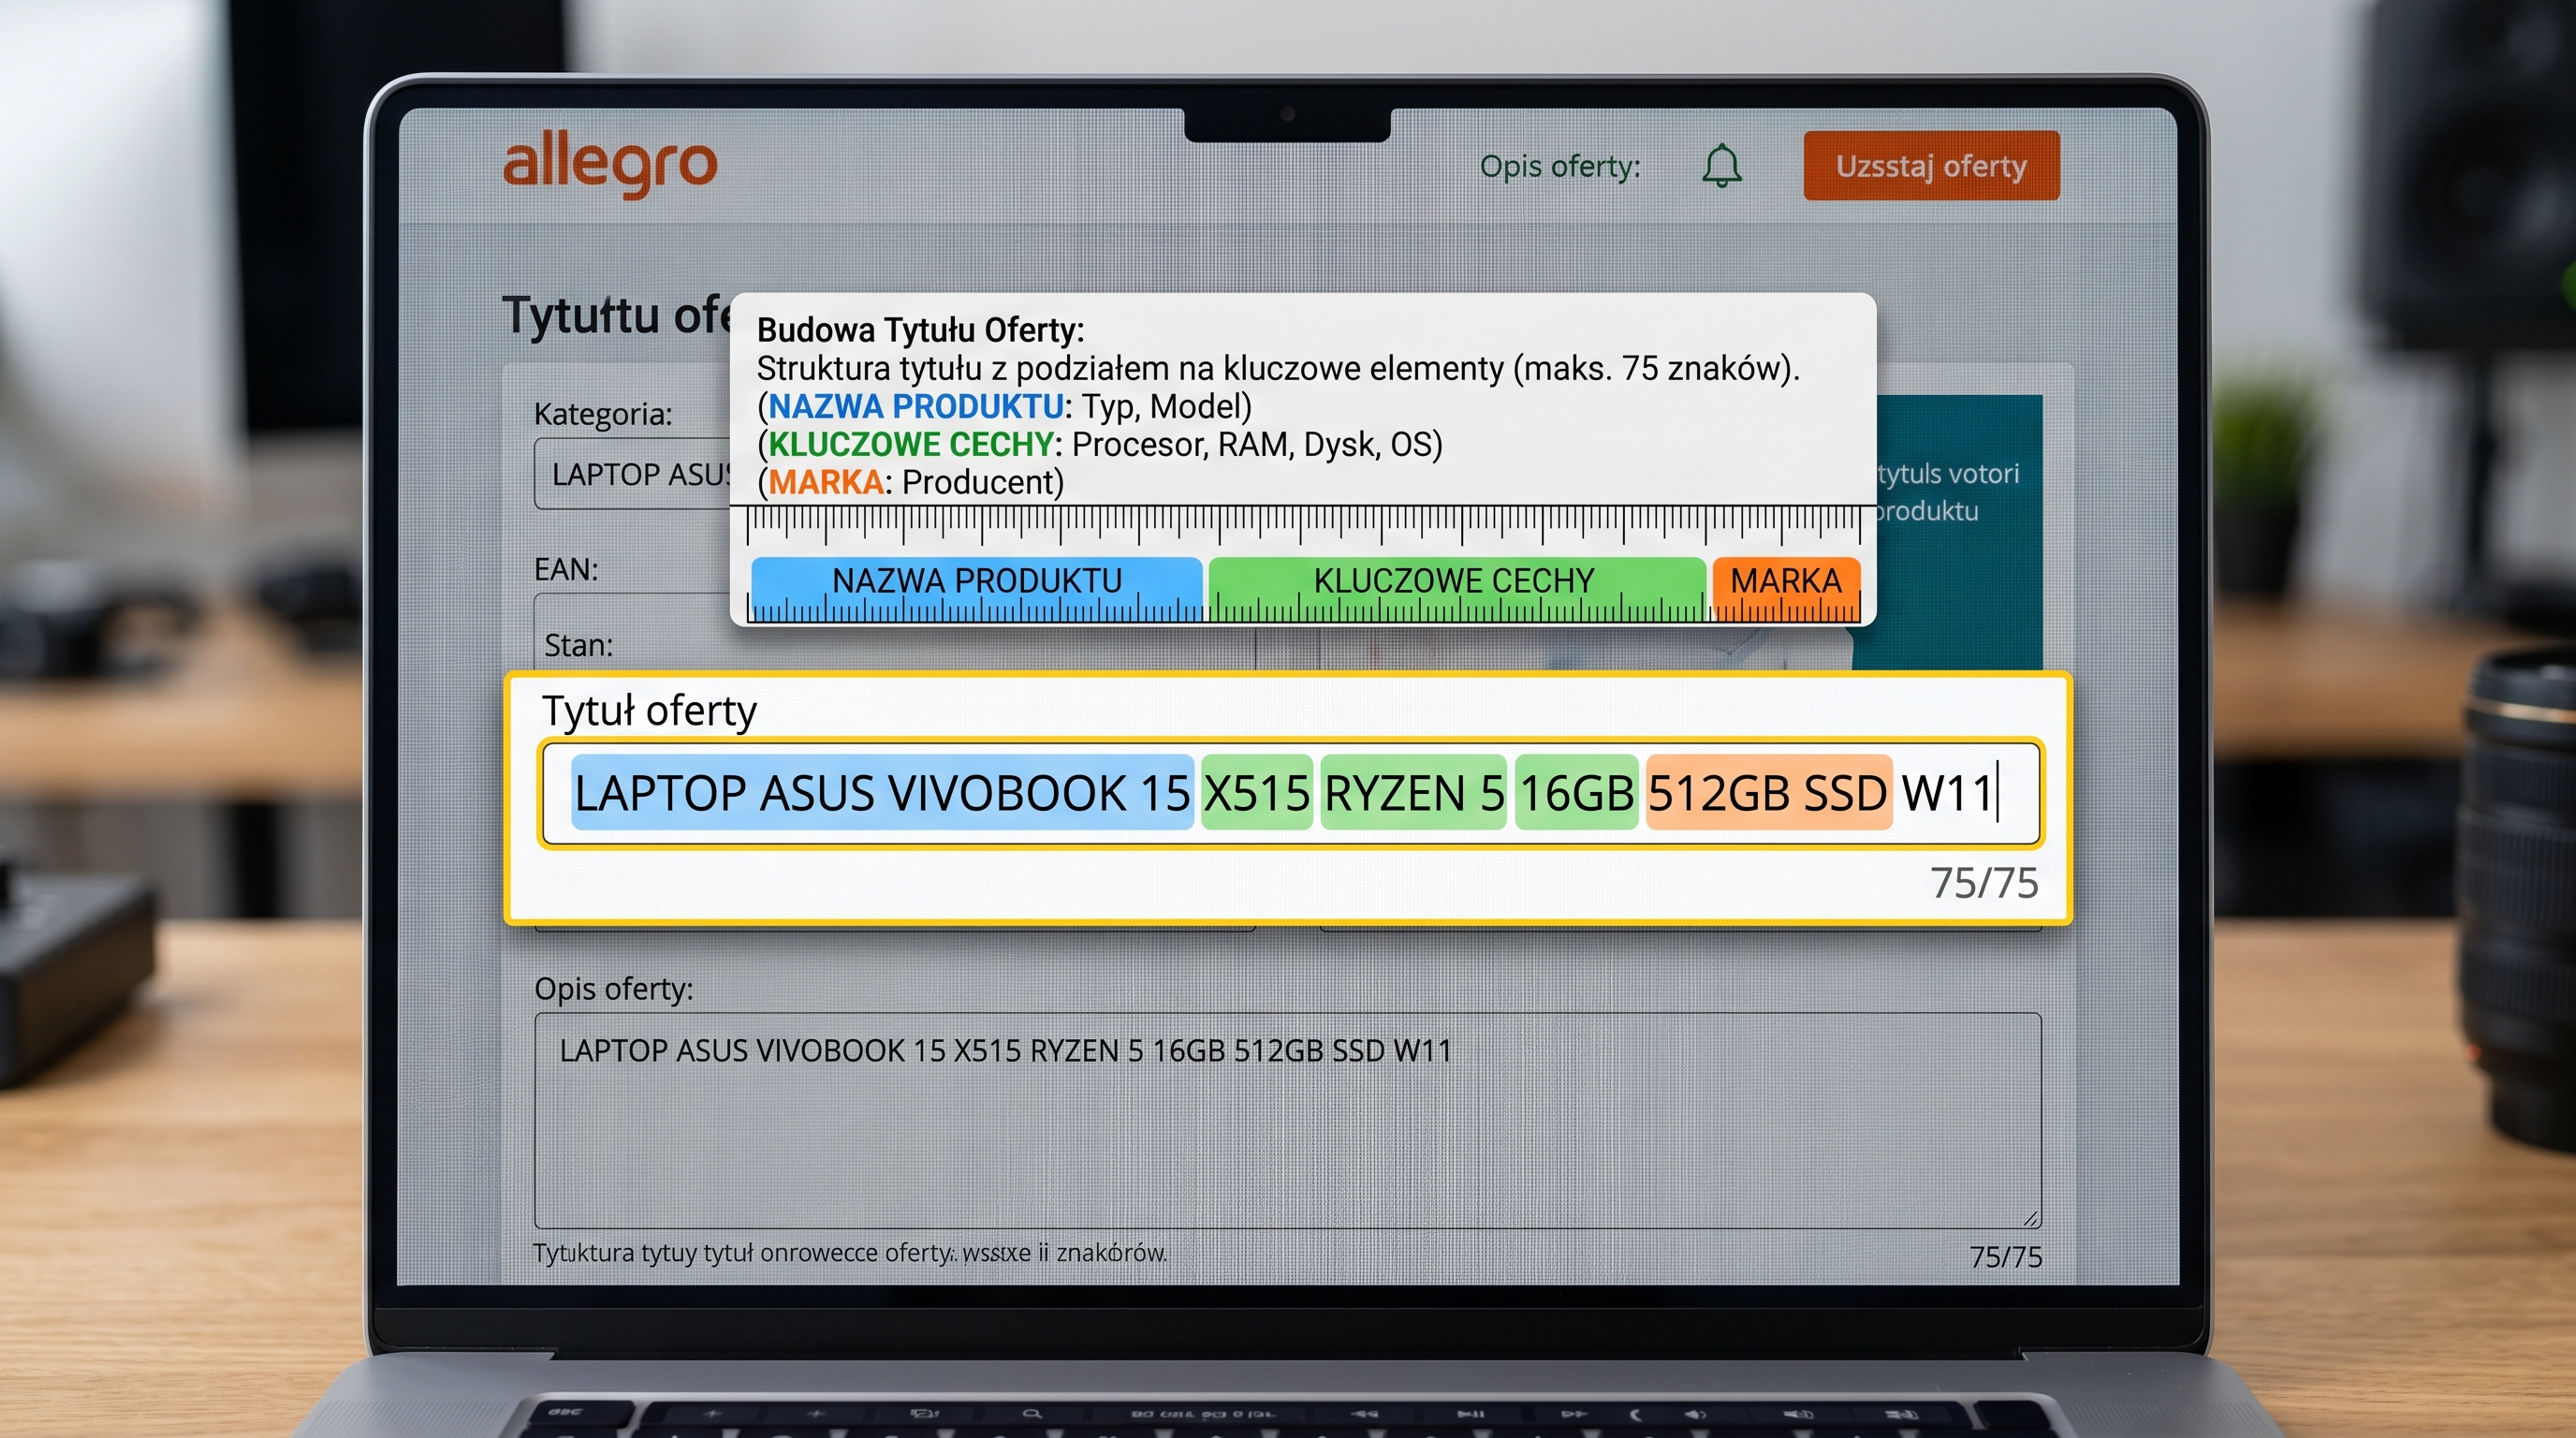Click the 16GB highlighted title segment

coord(1576,793)
